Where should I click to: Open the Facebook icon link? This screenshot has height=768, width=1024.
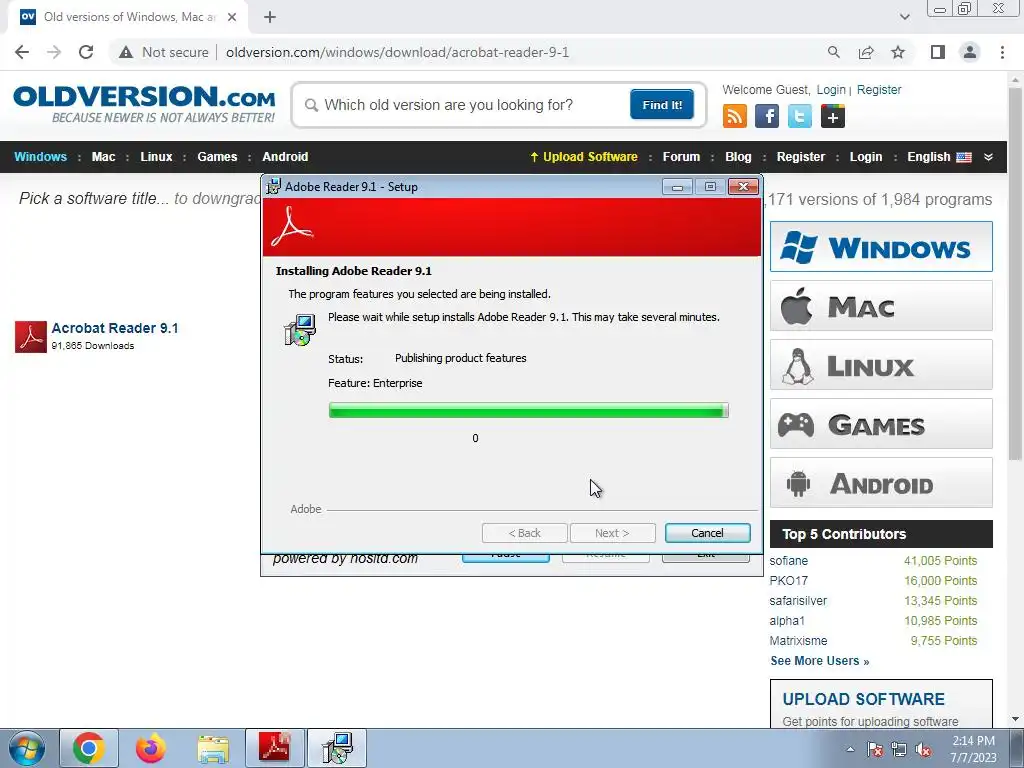point(767,117)
